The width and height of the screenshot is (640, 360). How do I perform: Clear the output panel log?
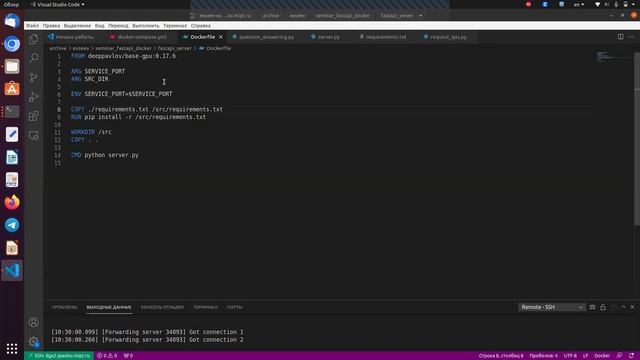(592, 307)
